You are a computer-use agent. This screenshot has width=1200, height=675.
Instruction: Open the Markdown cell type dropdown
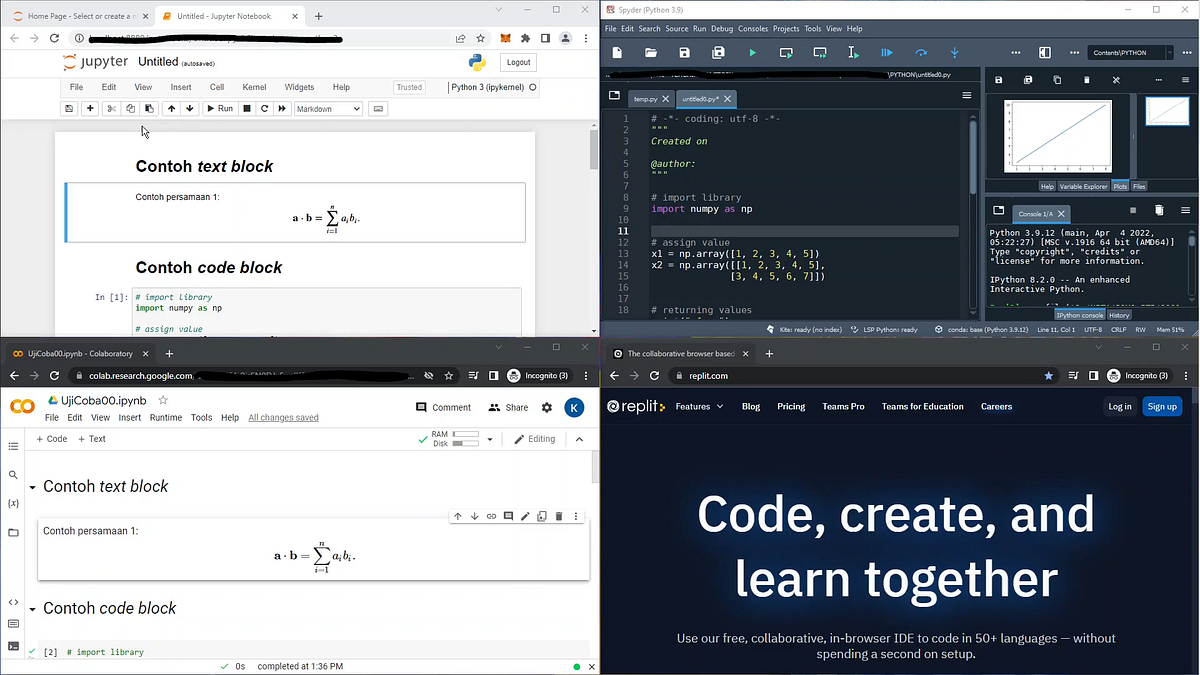point(328,109)
